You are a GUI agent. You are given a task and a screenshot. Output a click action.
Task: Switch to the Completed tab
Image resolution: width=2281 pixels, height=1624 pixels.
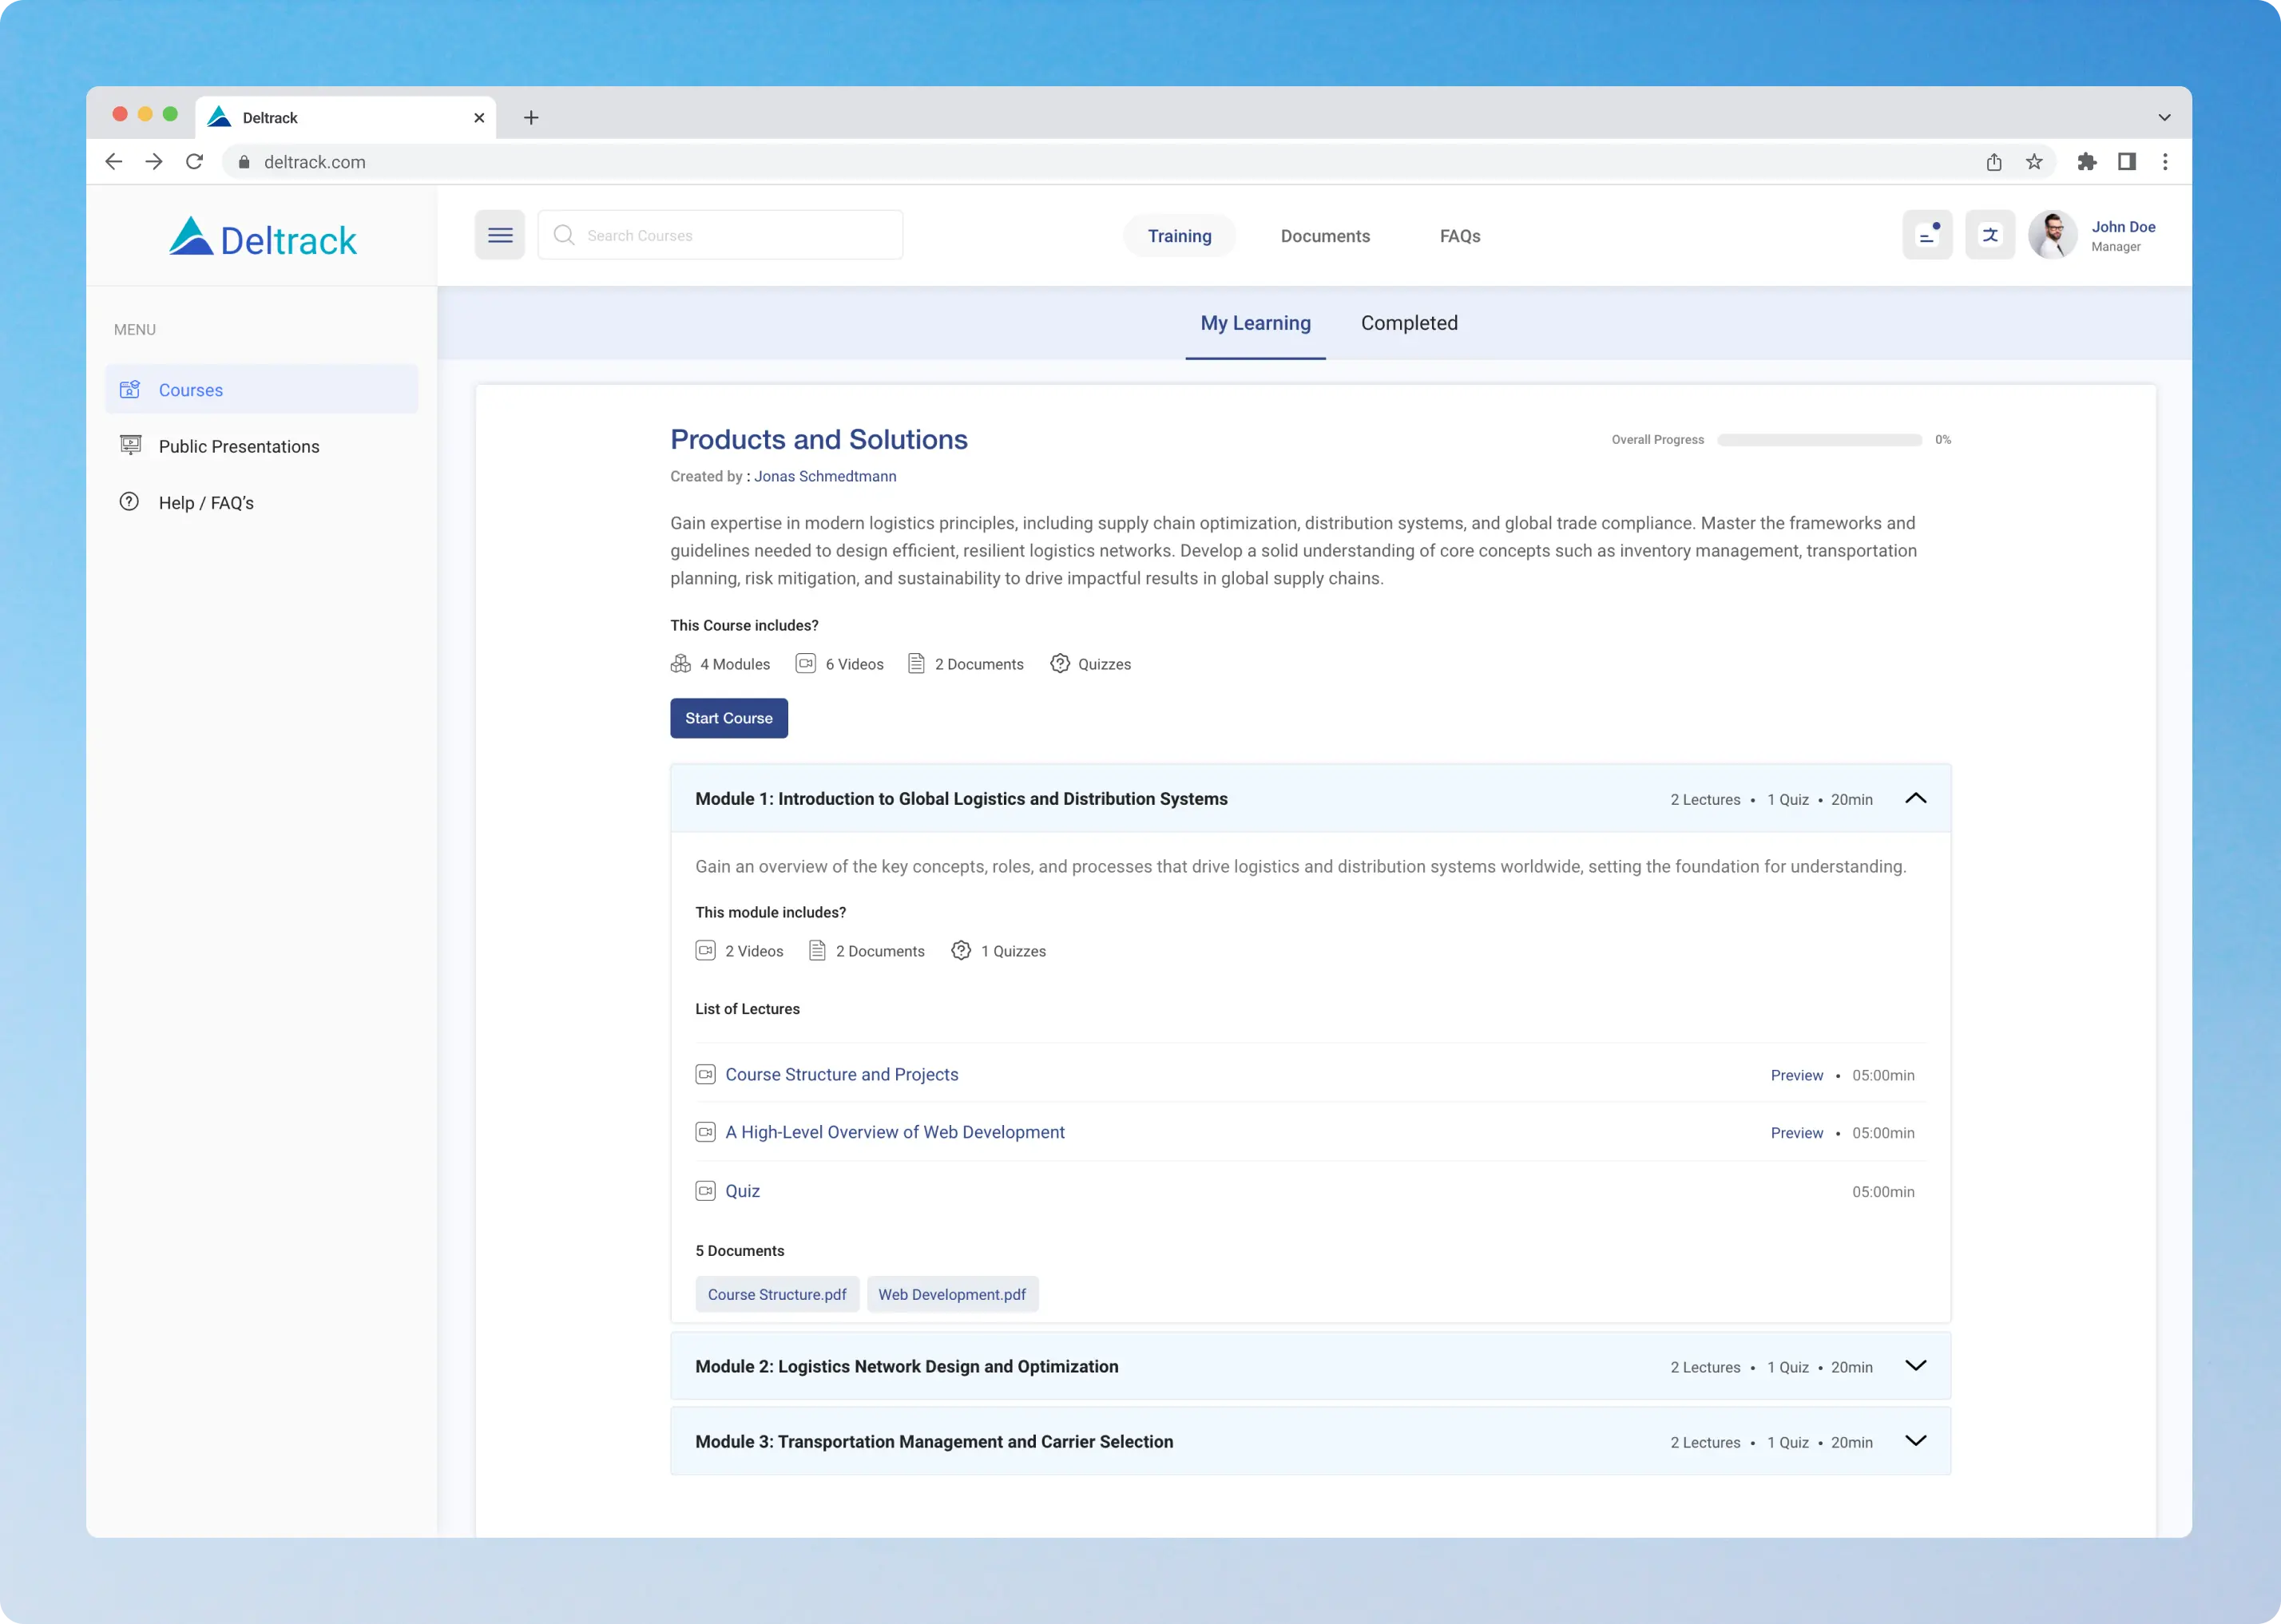click(x=1408, y=323)
